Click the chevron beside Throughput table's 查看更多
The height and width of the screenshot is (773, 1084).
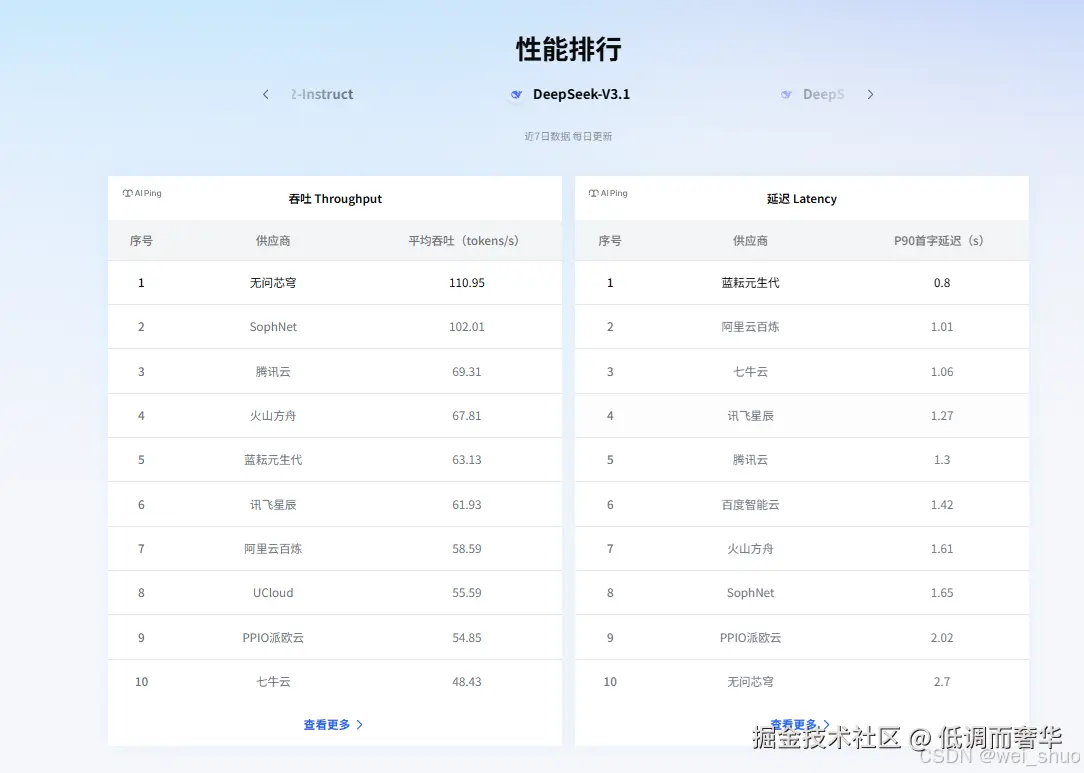[358, 725]
